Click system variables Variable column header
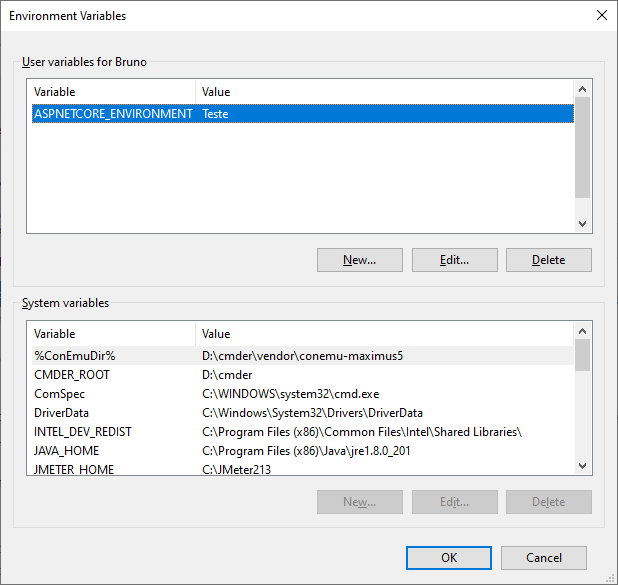618x585 pixels. 110,334
